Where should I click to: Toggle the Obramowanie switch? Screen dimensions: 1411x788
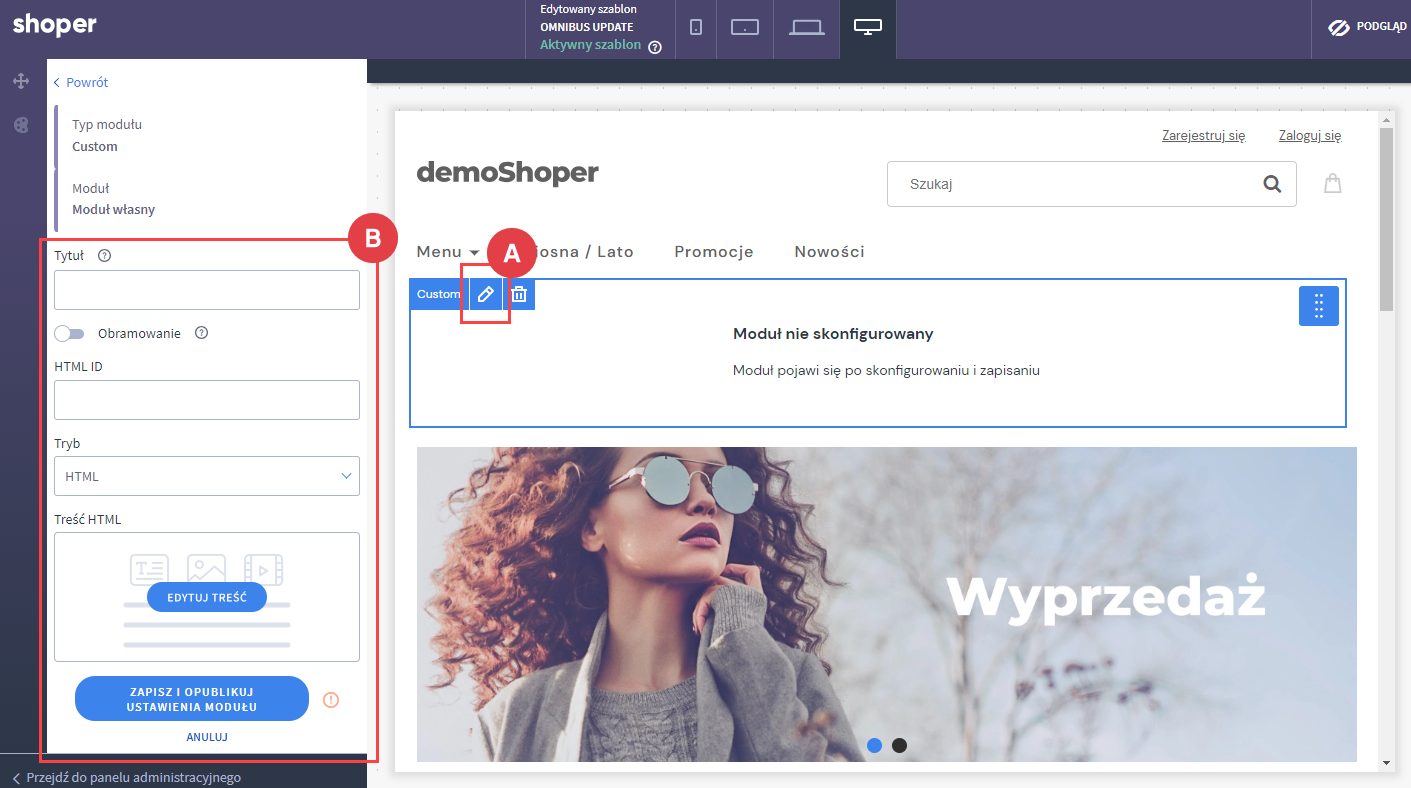[69, 334]
